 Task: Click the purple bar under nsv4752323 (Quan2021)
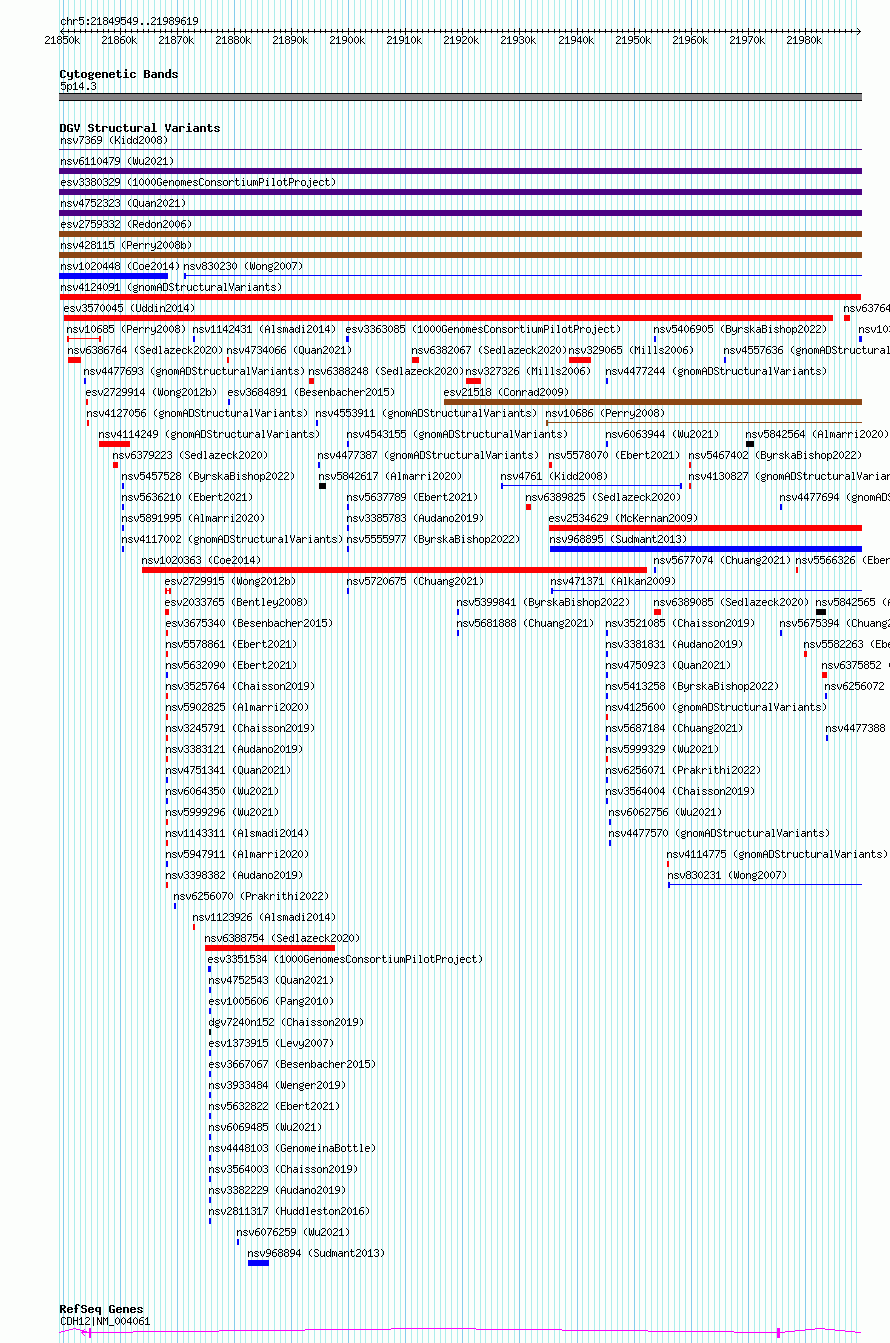[x=461, y=213]
